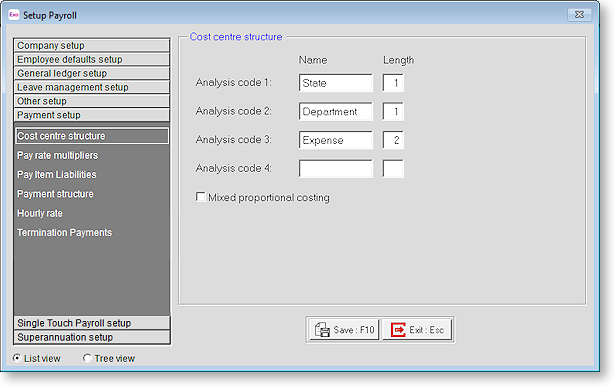This screenshot has width=615, height=387.
Task: Select Cost centre structure item
Action: (92, 136)
